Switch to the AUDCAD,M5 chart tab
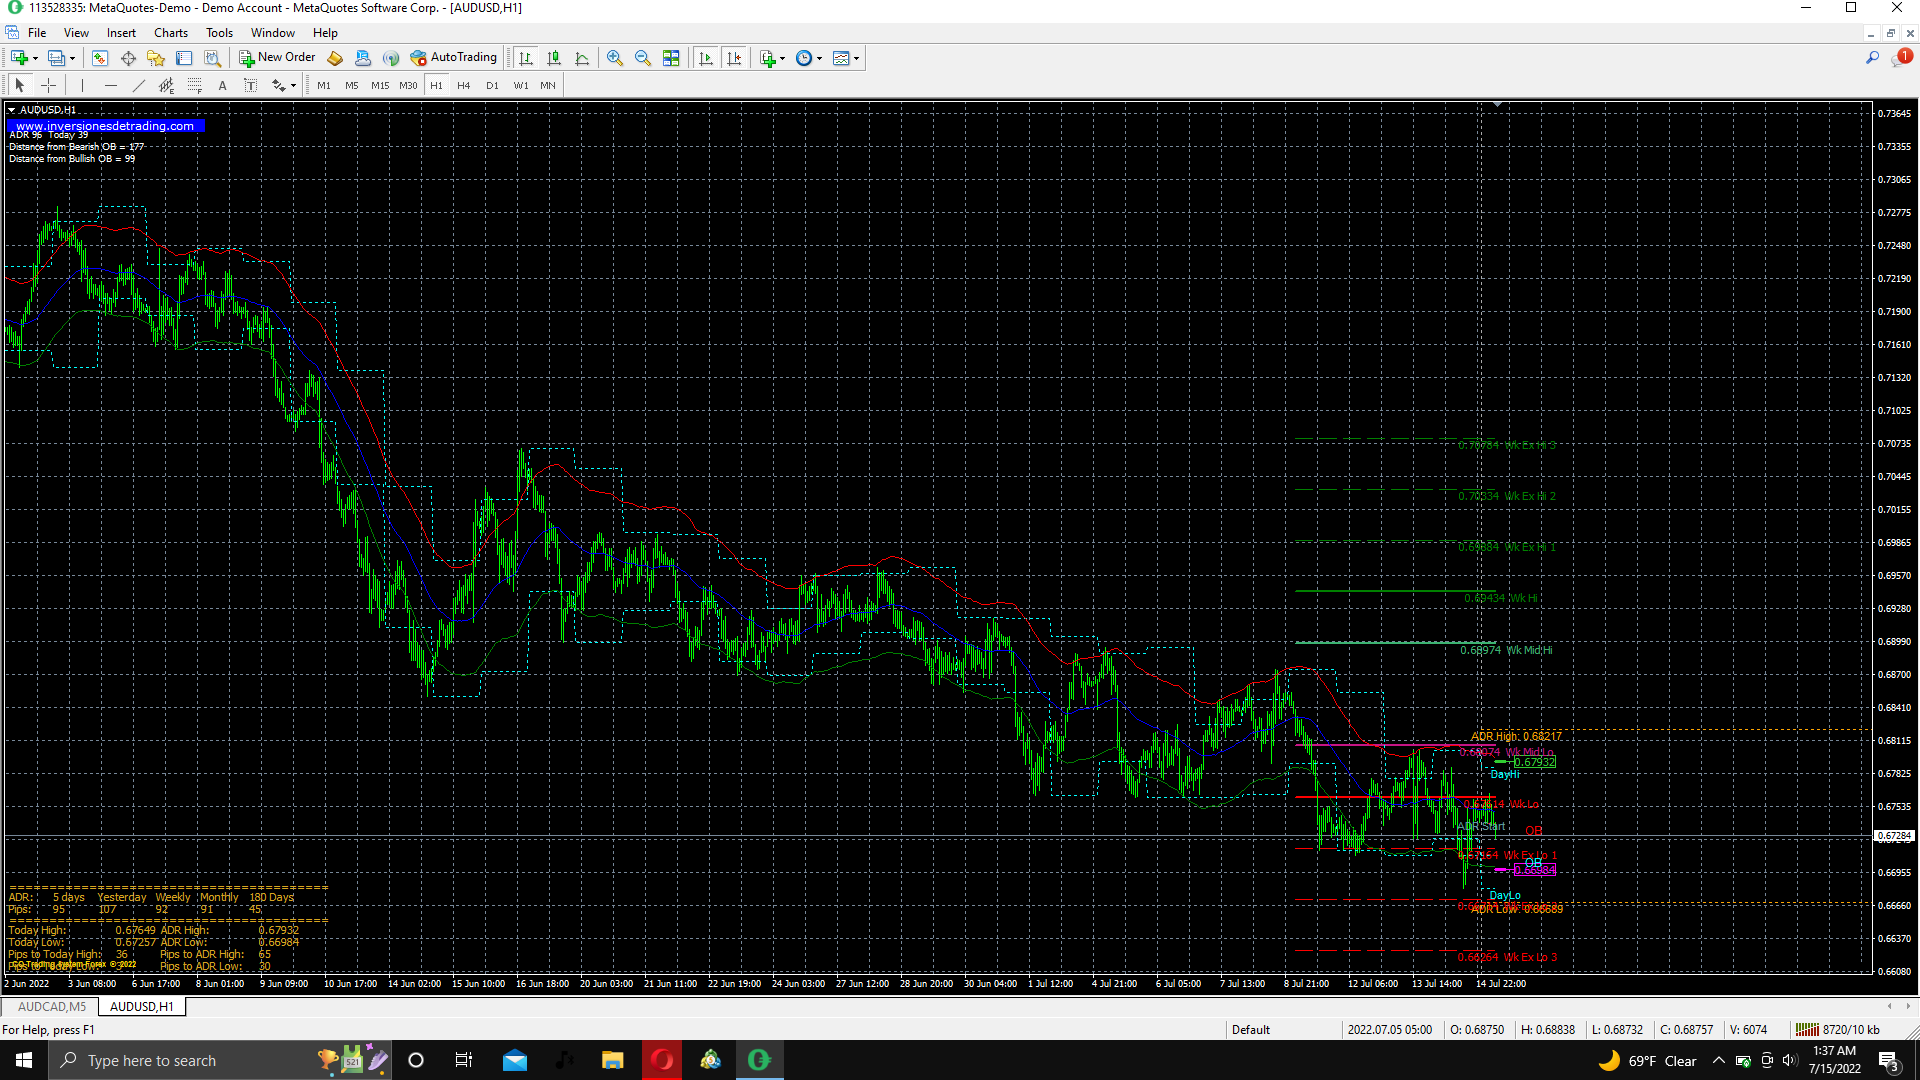The image size is (1920, 1080). [52, 1007]
